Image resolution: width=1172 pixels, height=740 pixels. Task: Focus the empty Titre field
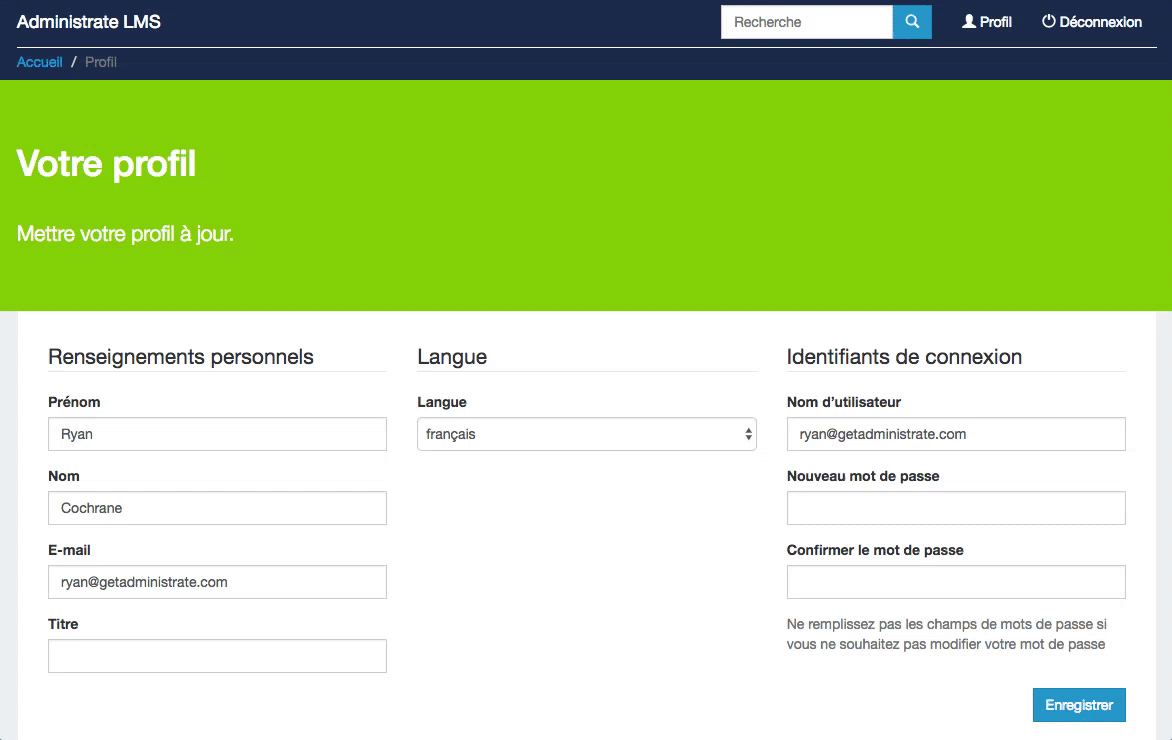point(218,656)
